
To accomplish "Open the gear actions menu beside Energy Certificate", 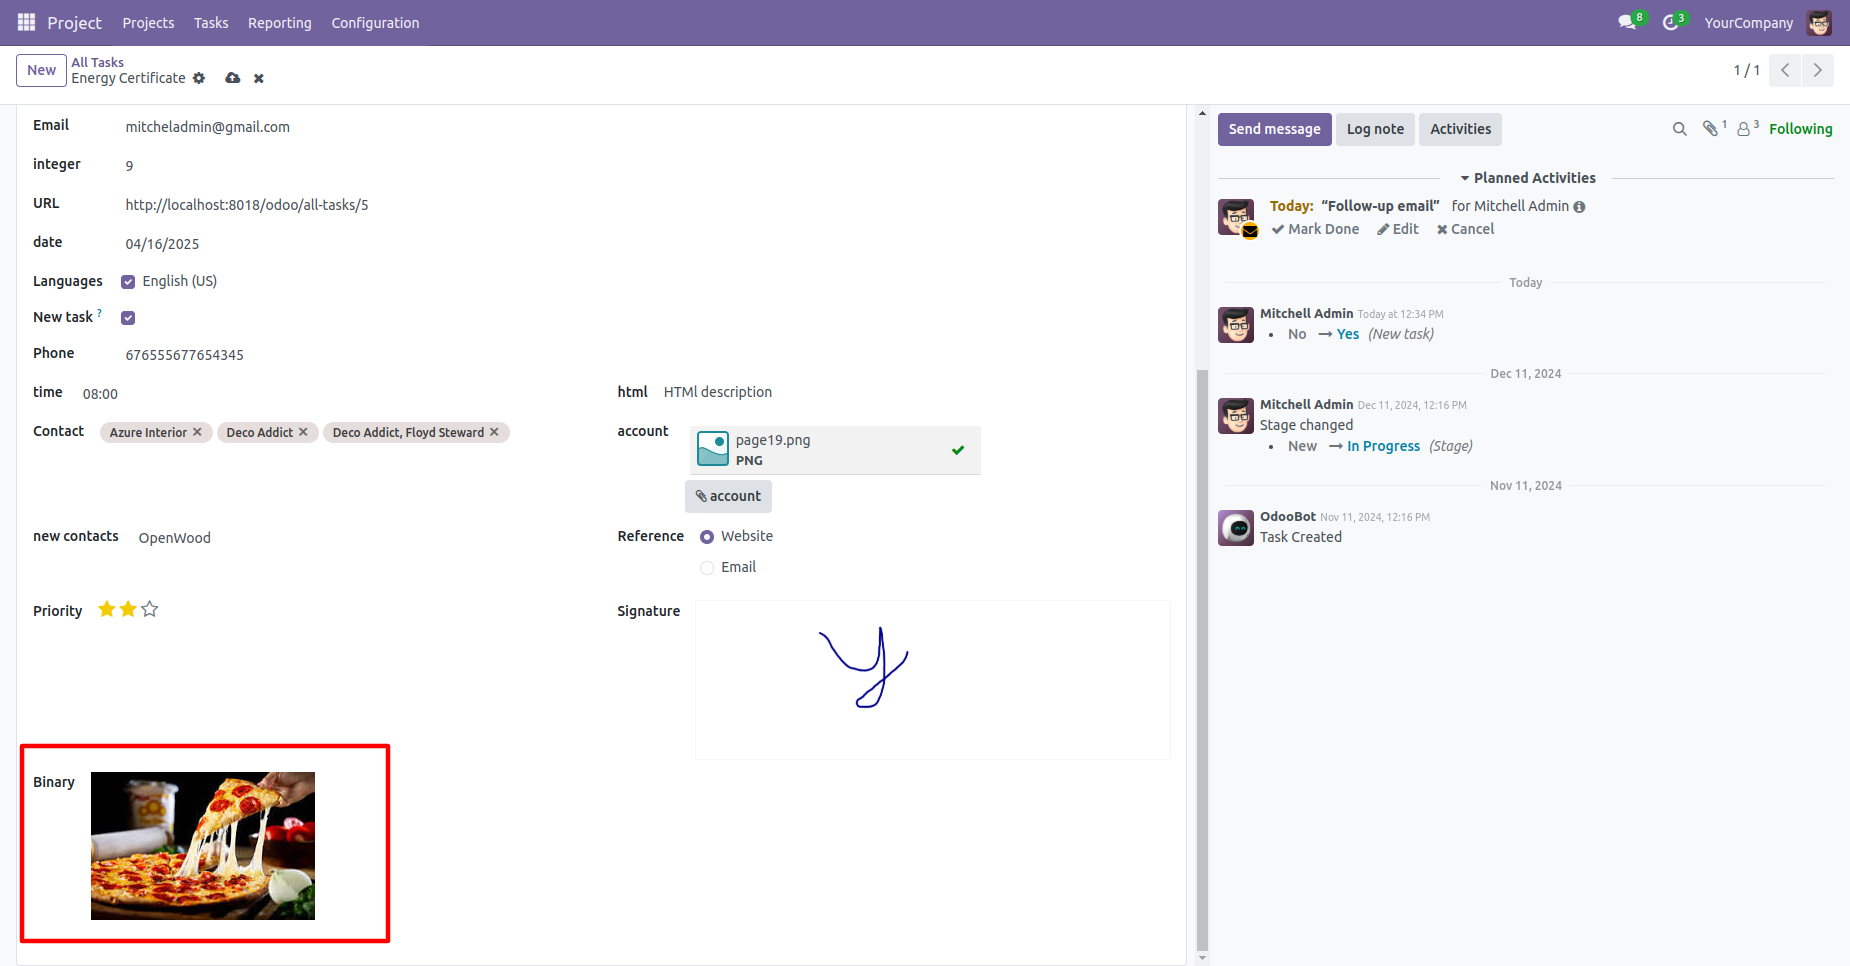I will point(199,78).
